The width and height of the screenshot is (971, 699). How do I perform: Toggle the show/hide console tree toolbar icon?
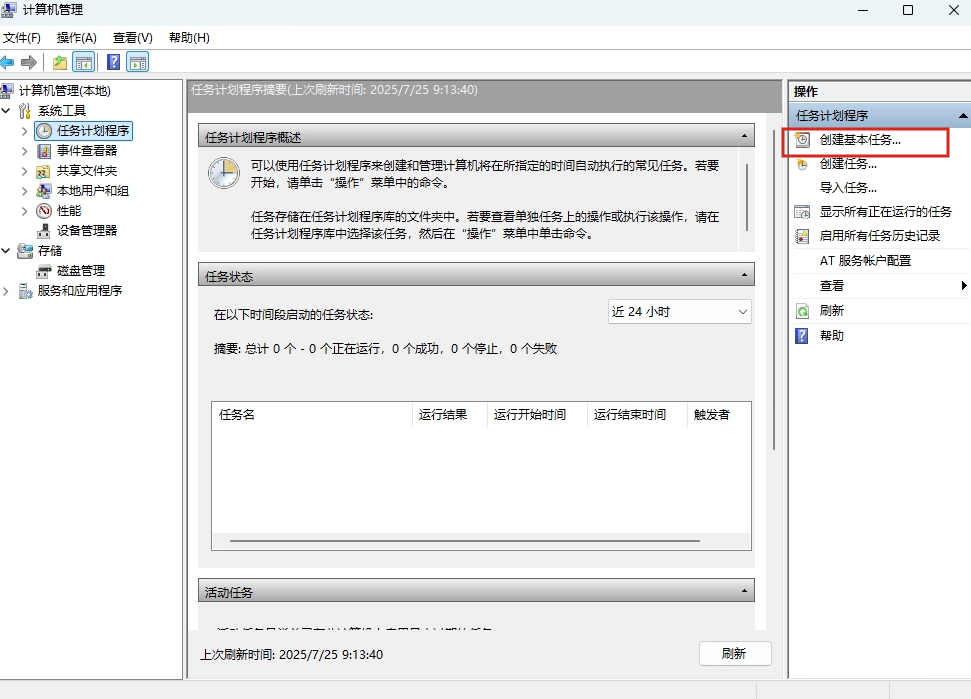pyautogui.click(x=84, y=62)
